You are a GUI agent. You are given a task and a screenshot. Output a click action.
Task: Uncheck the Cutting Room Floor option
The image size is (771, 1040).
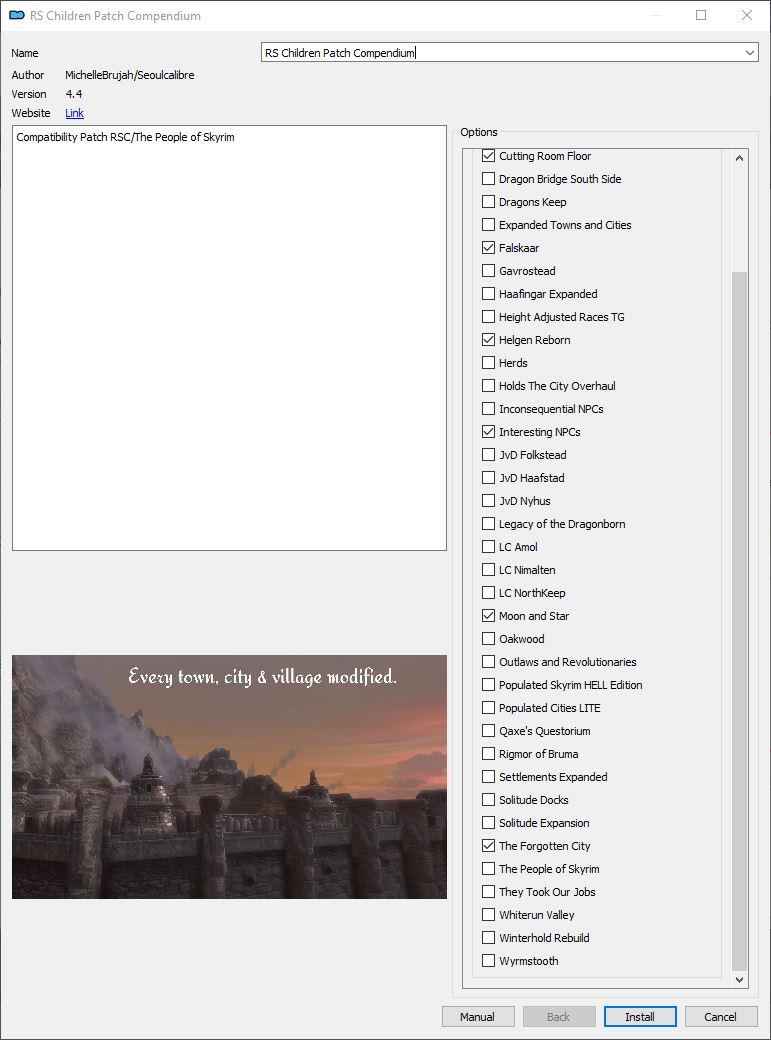point(488,156)
